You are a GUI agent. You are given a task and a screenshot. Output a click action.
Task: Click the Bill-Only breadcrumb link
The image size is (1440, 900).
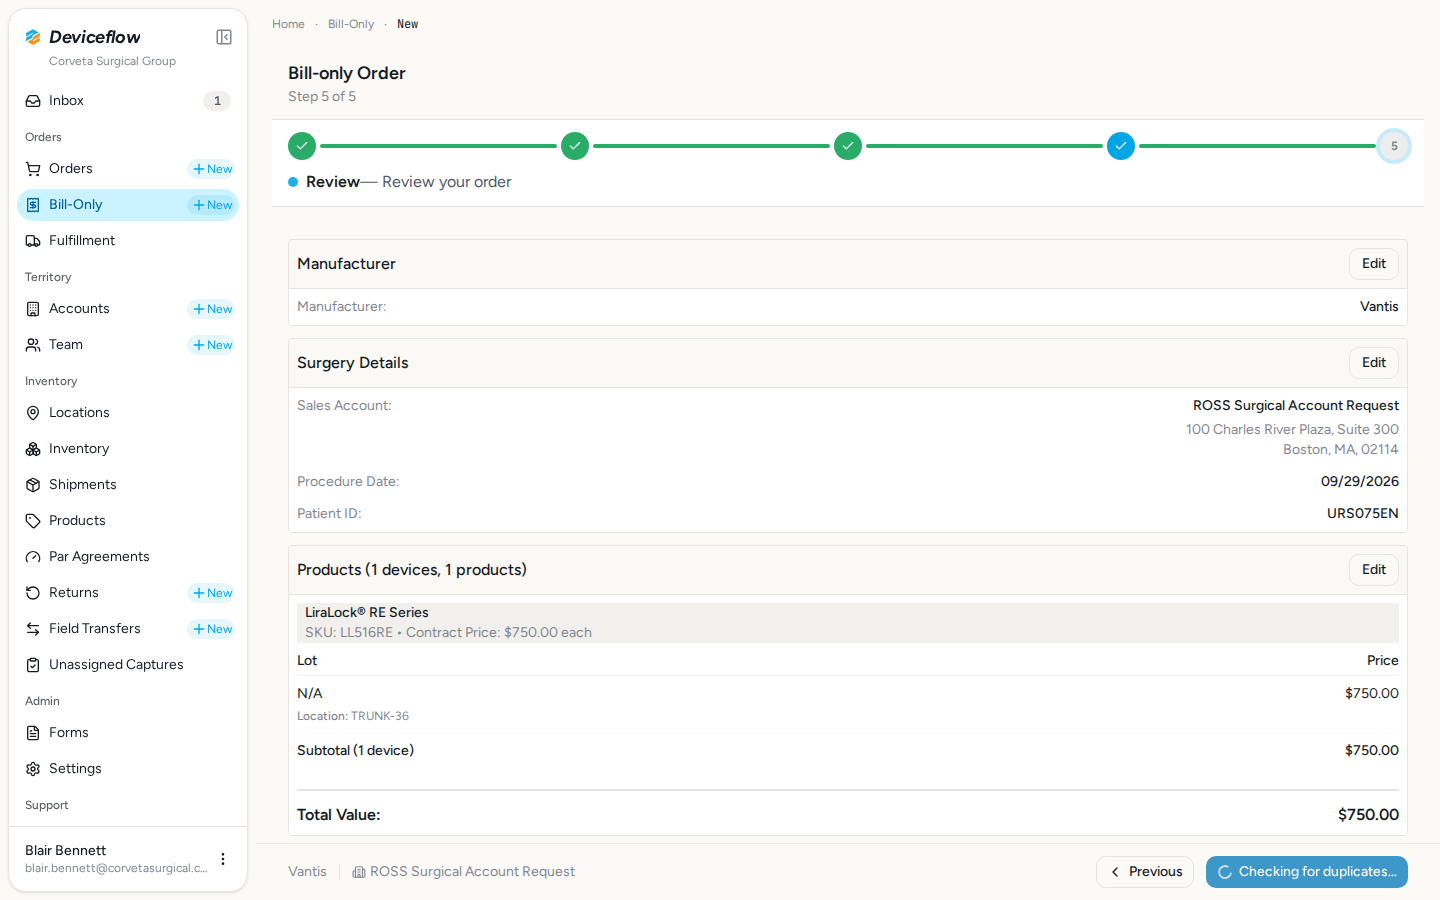351,24
